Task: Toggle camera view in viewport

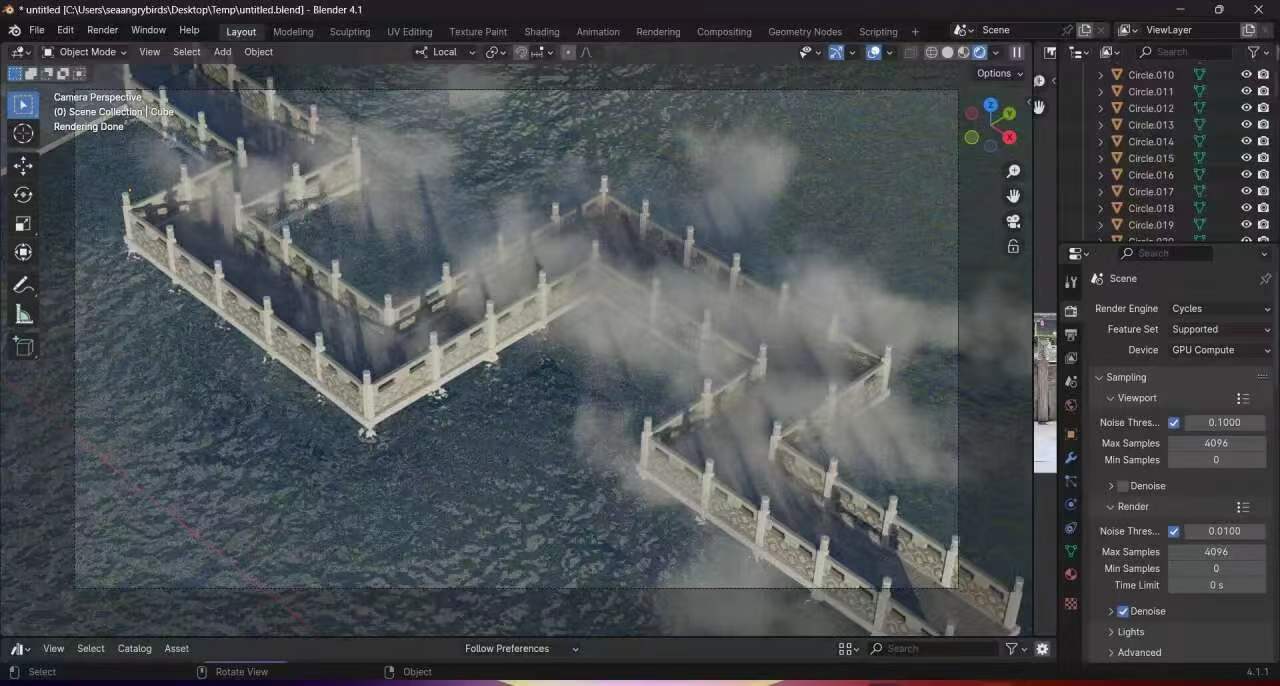Action: [x=1013, y=221]
